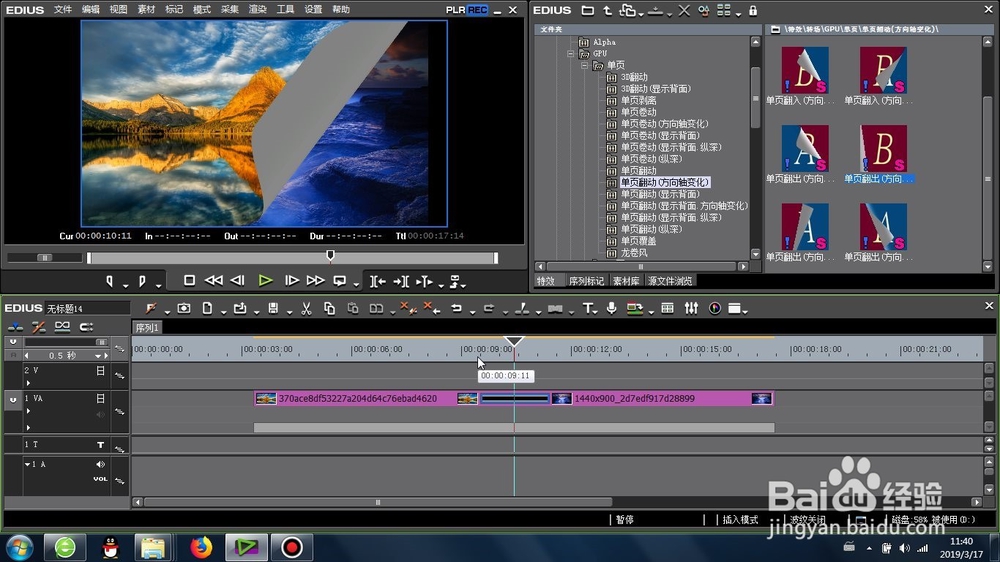Click the Cut scissors icon in timeline toolbar
This screenshot has width=1000, height=562.
[306, 309]
